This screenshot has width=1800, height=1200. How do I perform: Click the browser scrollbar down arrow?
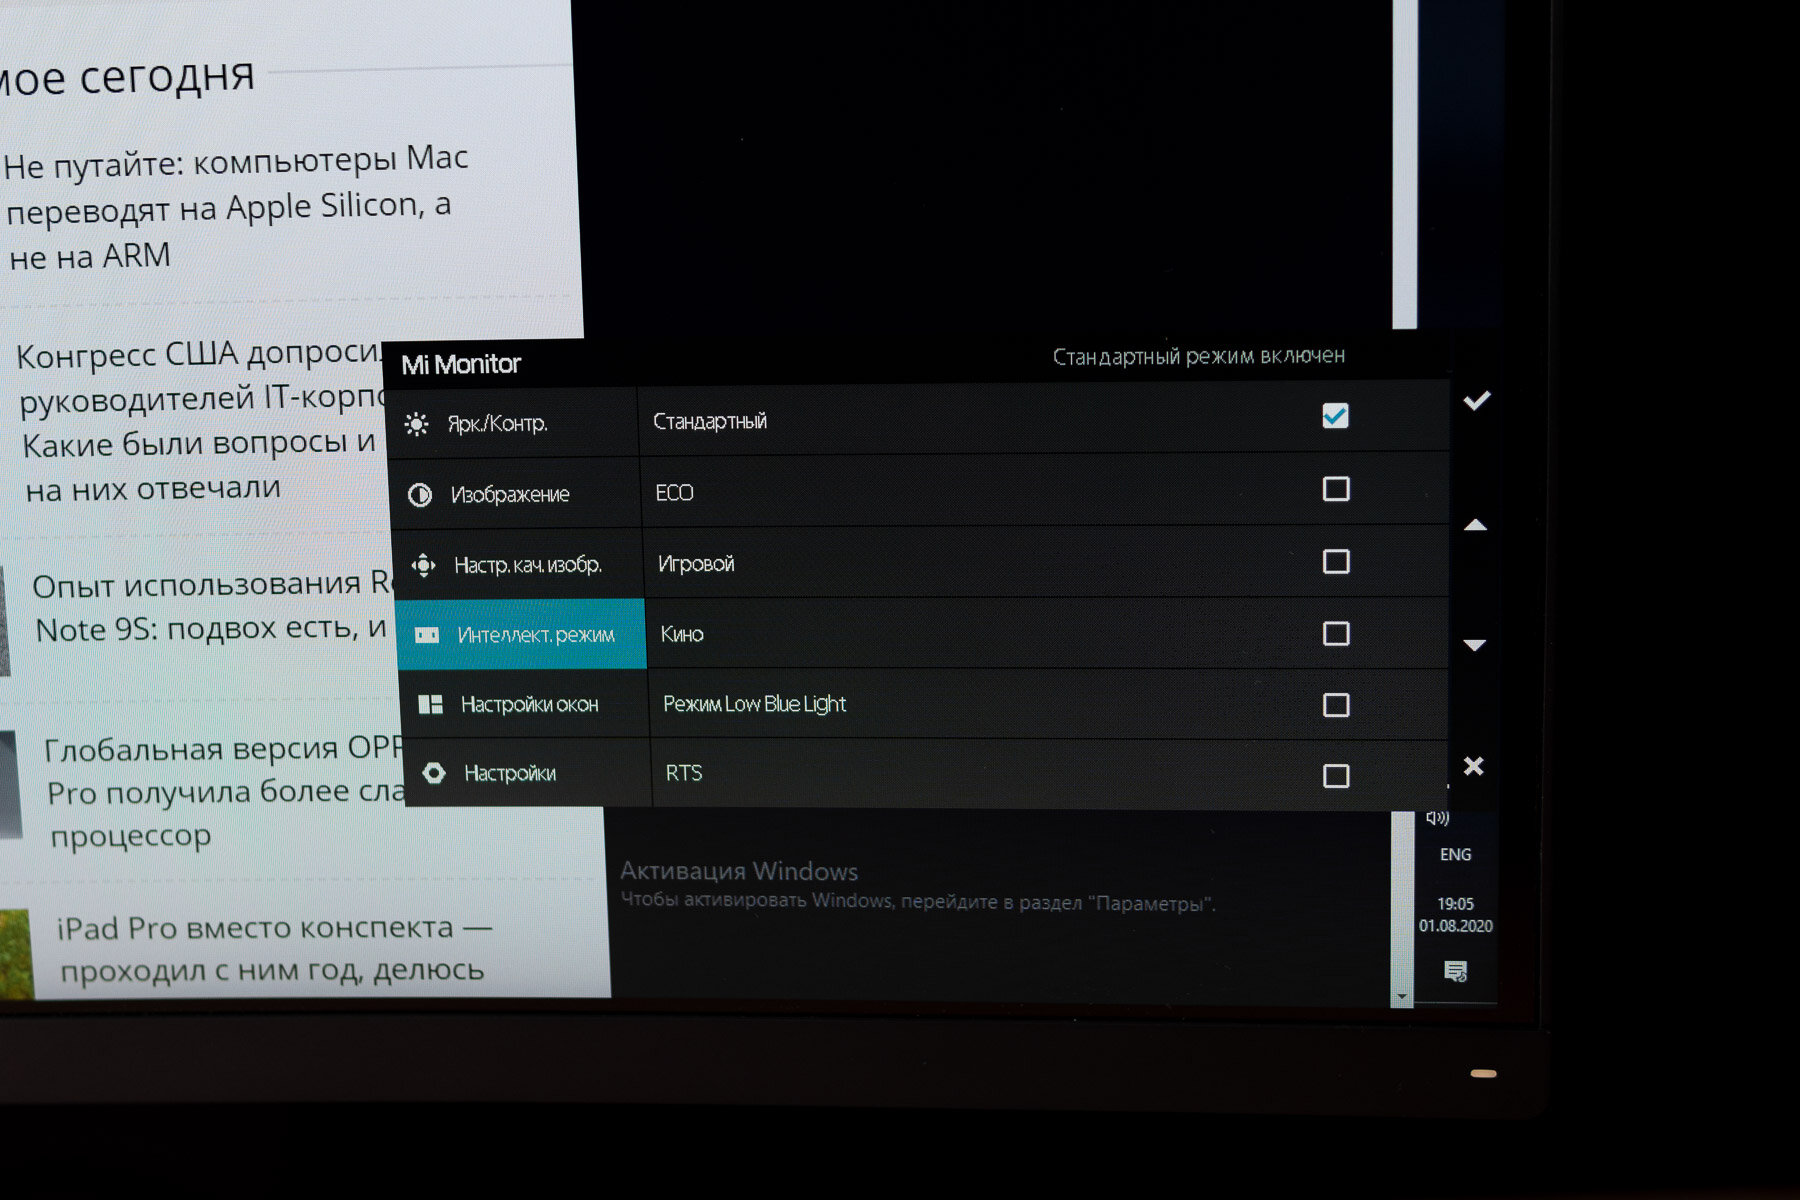click(1402, 997)
